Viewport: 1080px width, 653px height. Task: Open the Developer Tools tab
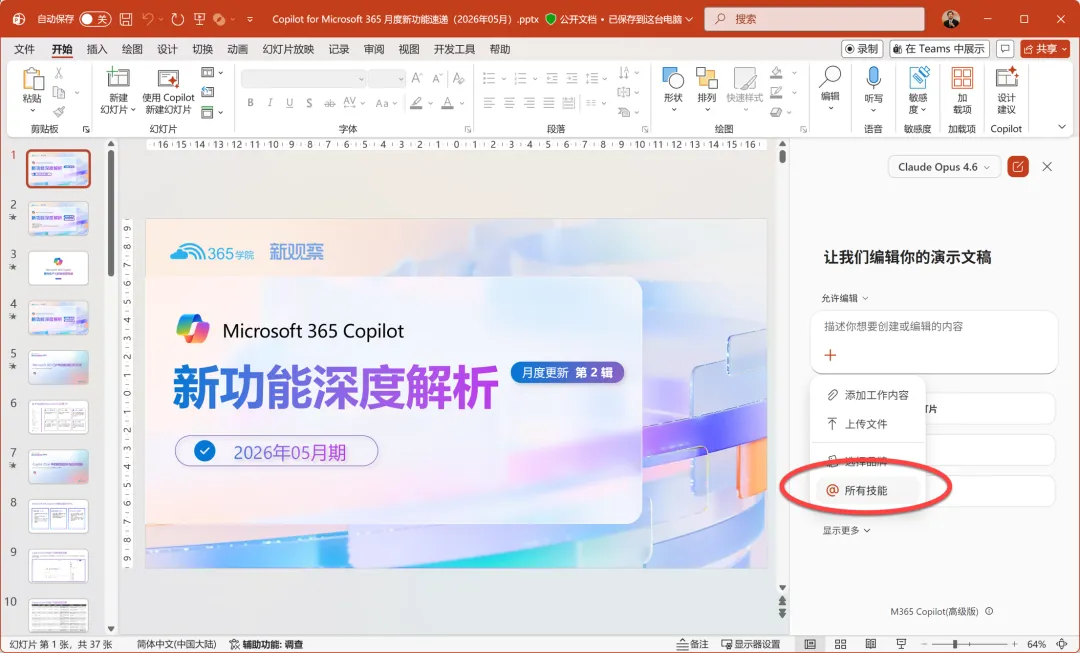(454, 49)
